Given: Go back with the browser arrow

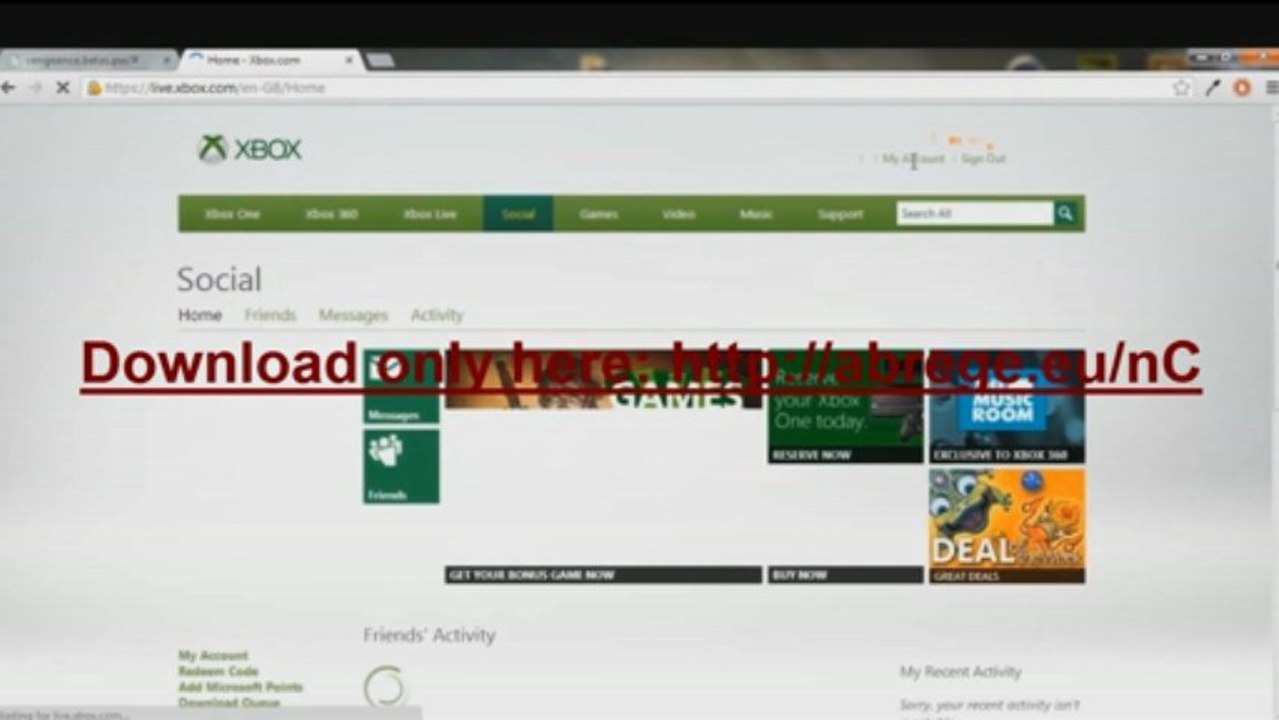Looking at the screenshot, I should click(8, 88).
